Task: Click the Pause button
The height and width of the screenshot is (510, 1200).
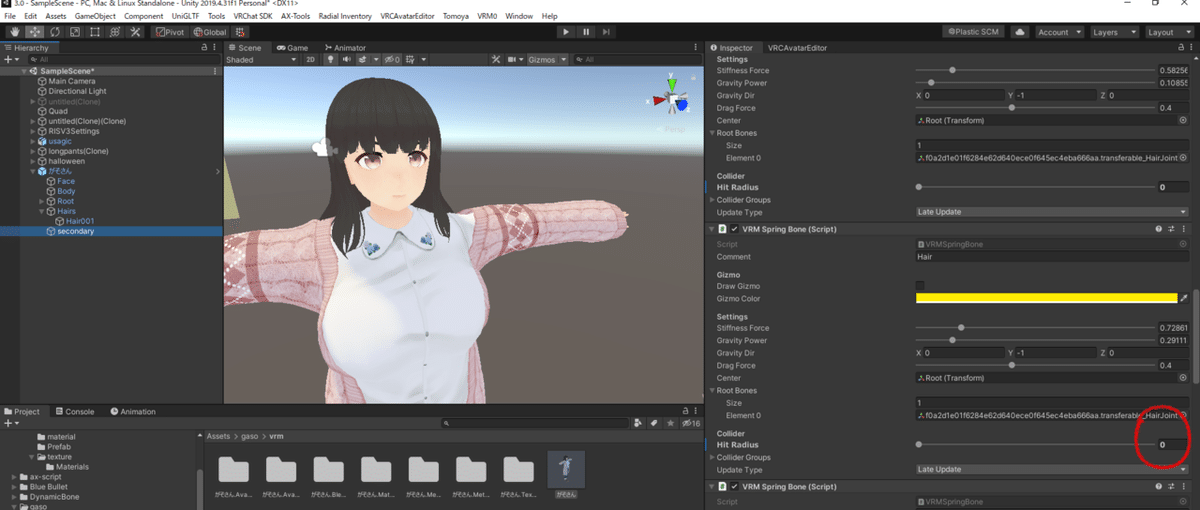Action: (x=586, y=32)
